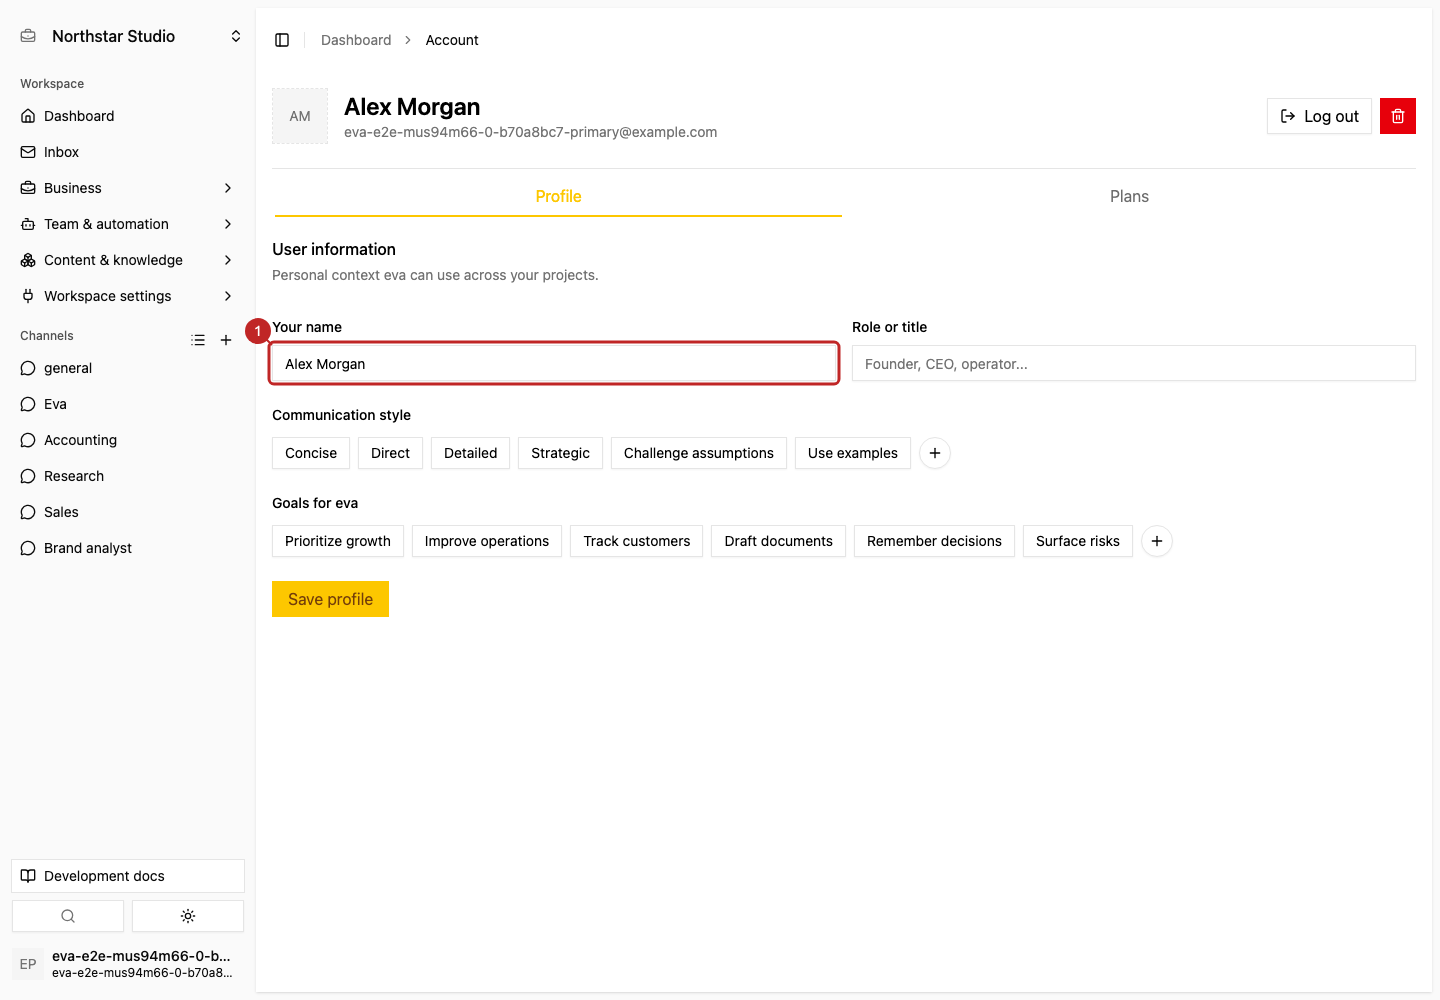Click the AM avatar thumbnail
This screenshot has width=1440, height=1000.
(x=300, y=116)
